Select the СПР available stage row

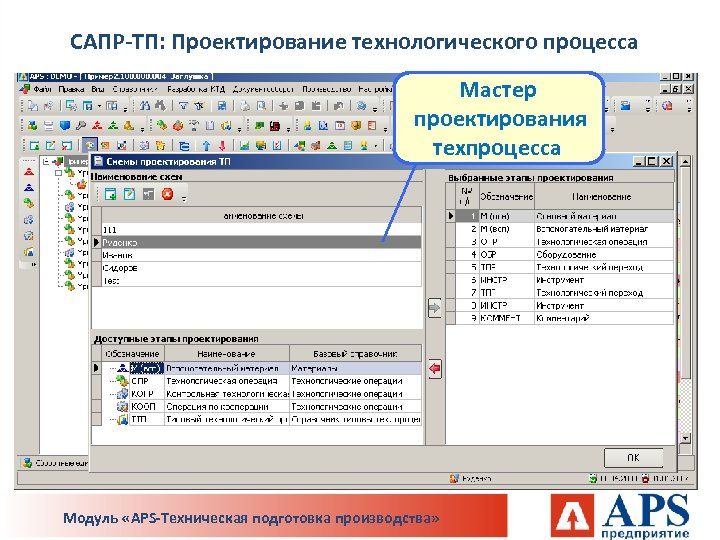(261, 381)
